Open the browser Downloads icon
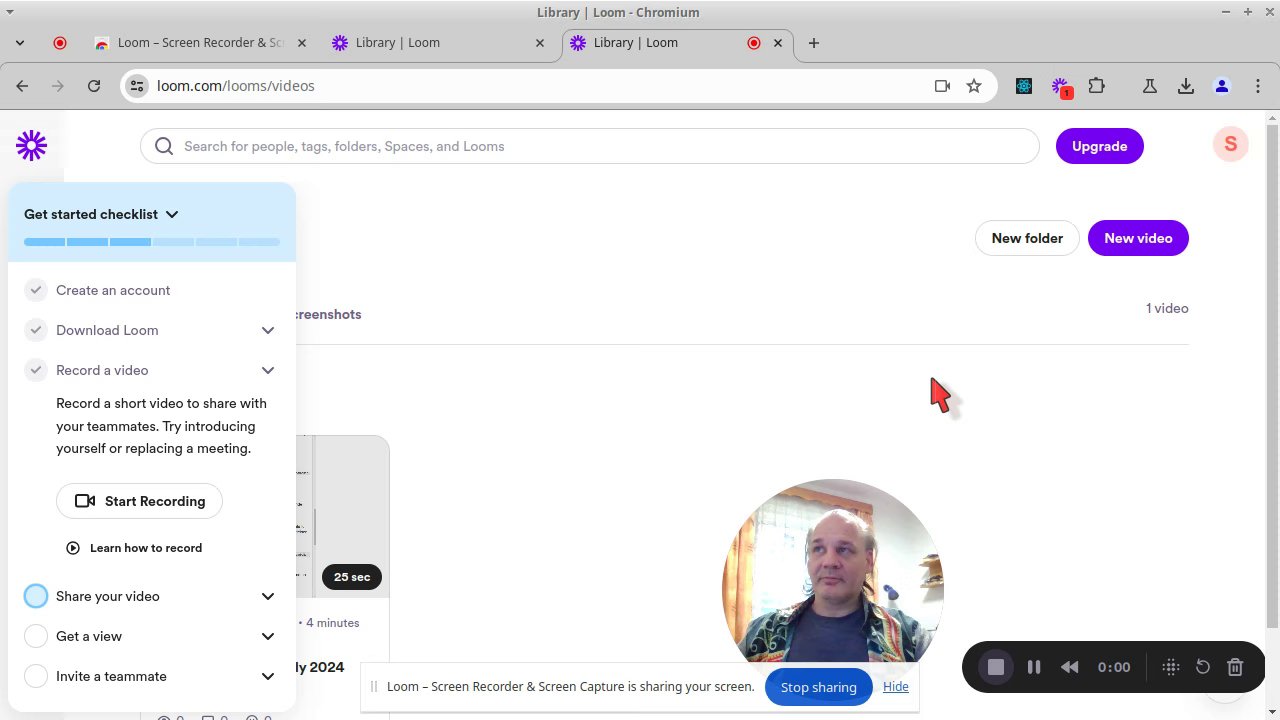 pos(1186,86)
